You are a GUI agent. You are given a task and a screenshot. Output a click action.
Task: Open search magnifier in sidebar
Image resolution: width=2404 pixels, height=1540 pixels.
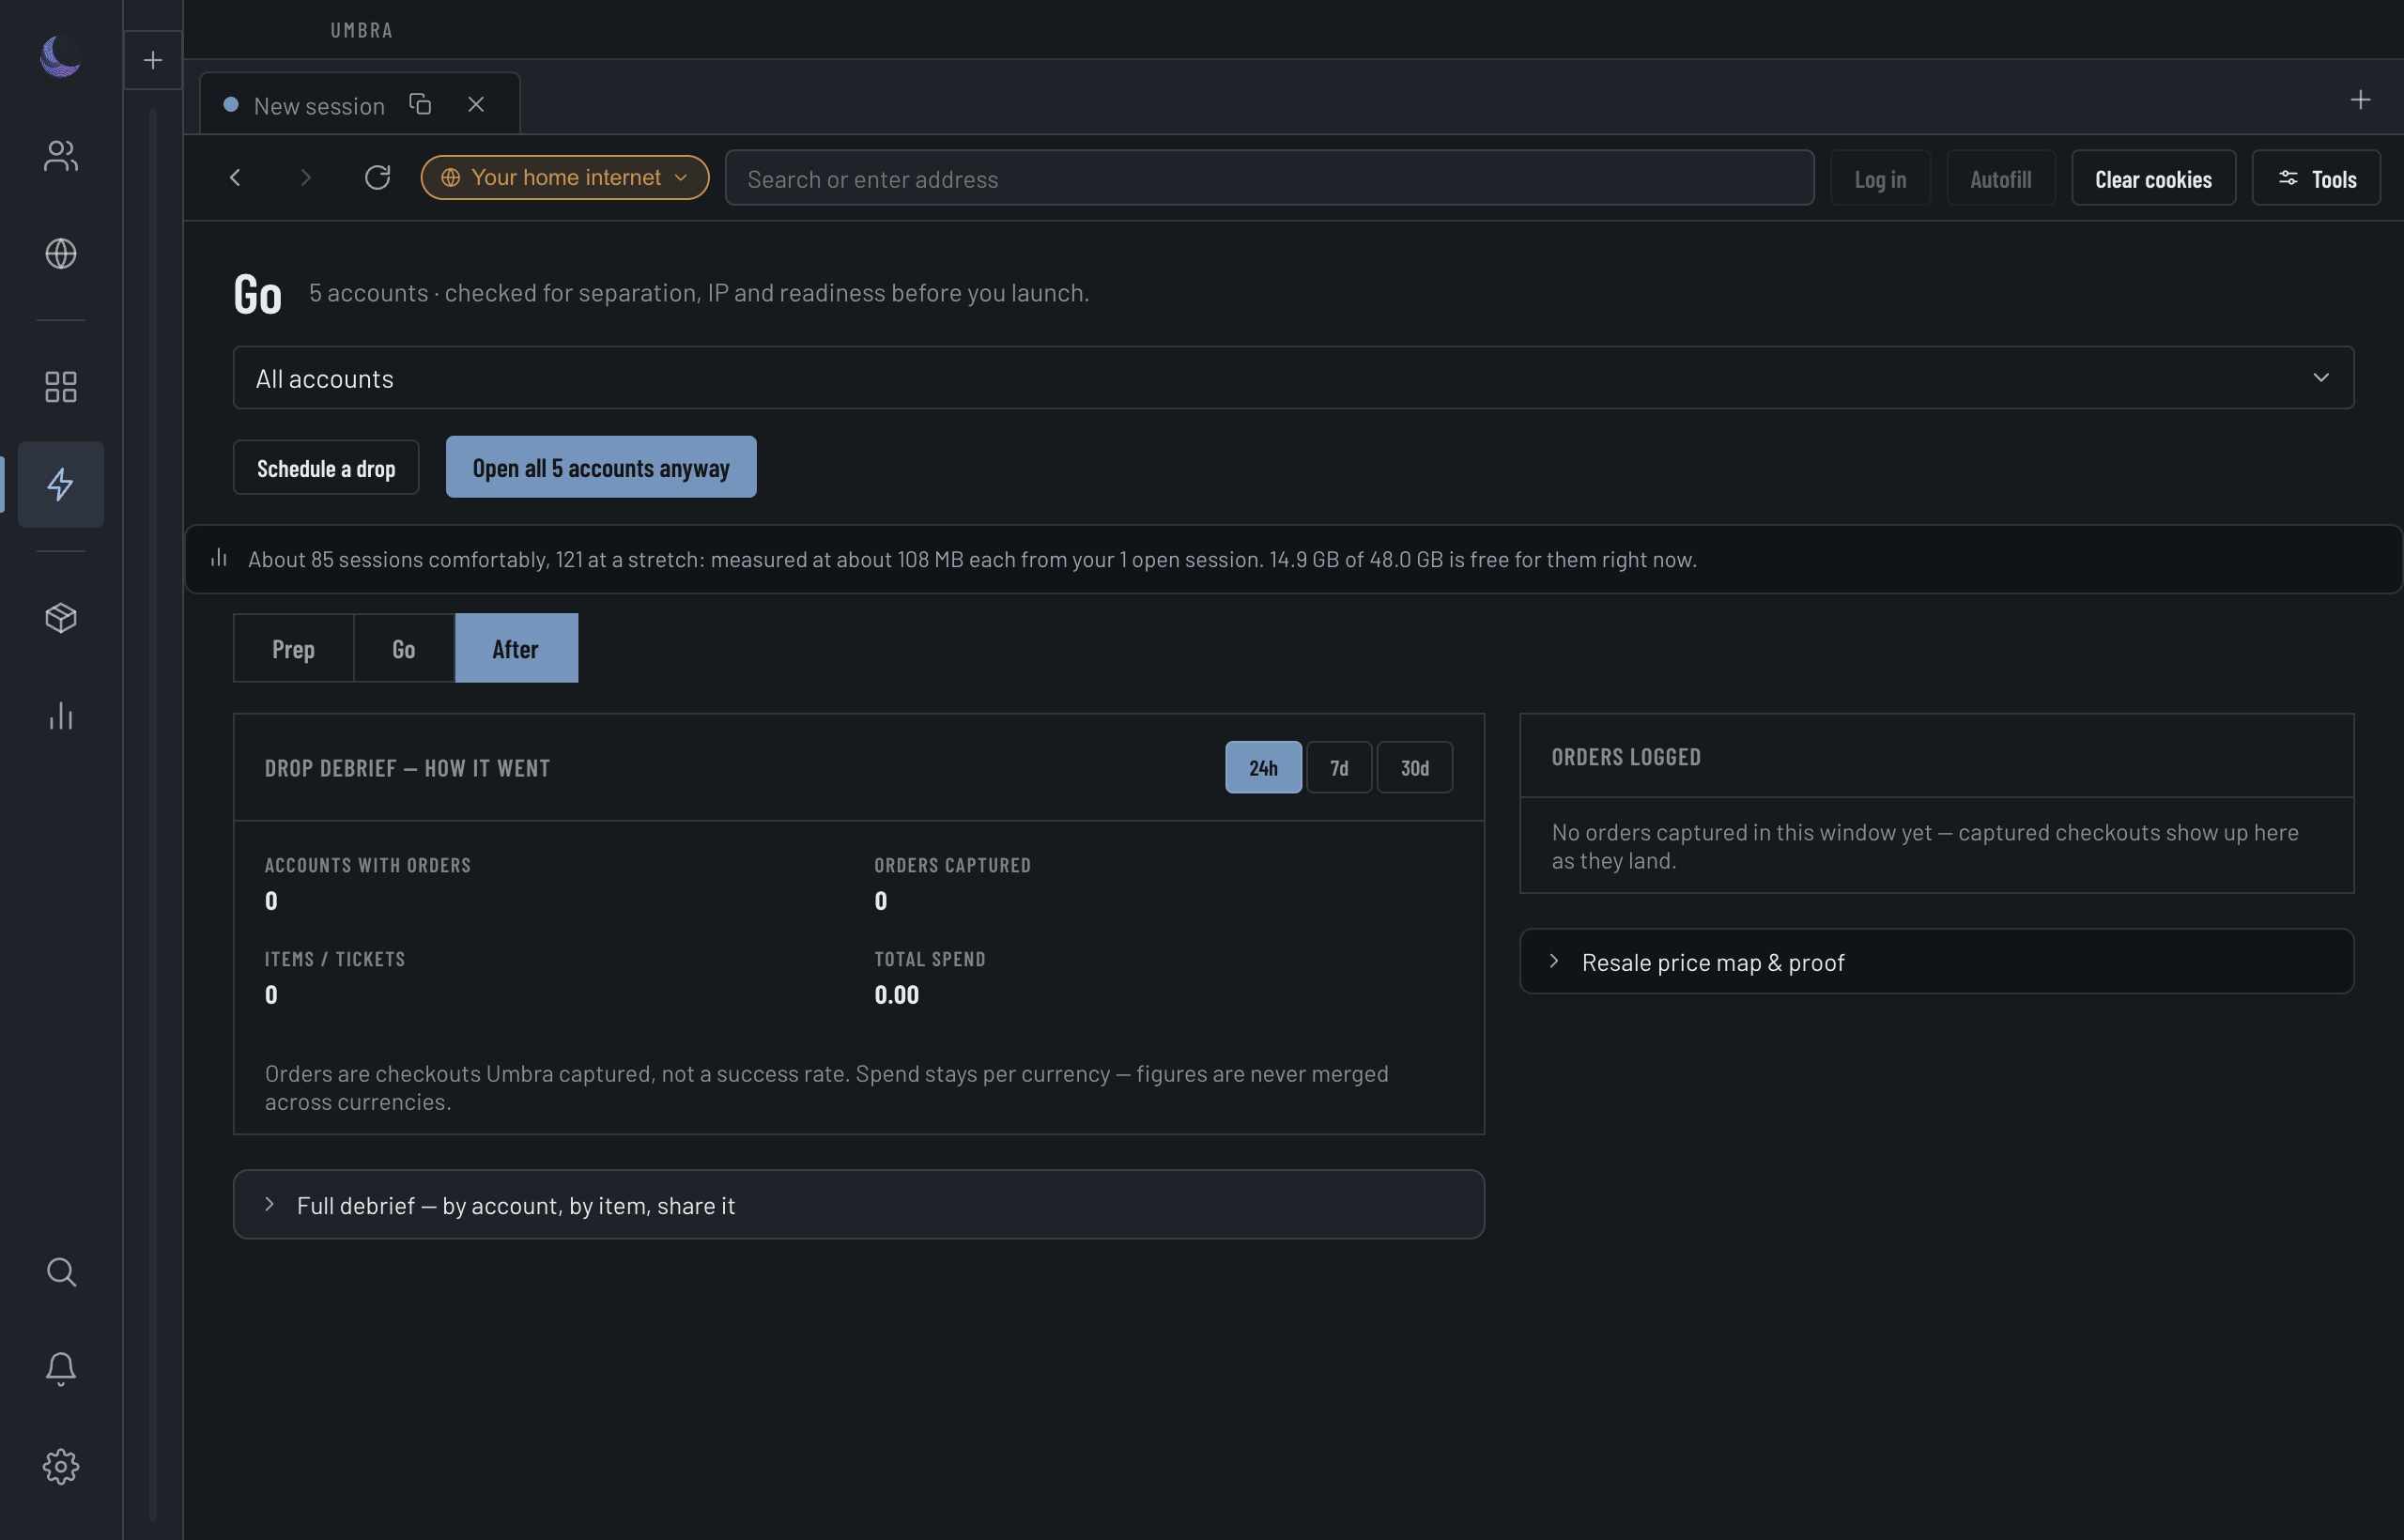61,1271
